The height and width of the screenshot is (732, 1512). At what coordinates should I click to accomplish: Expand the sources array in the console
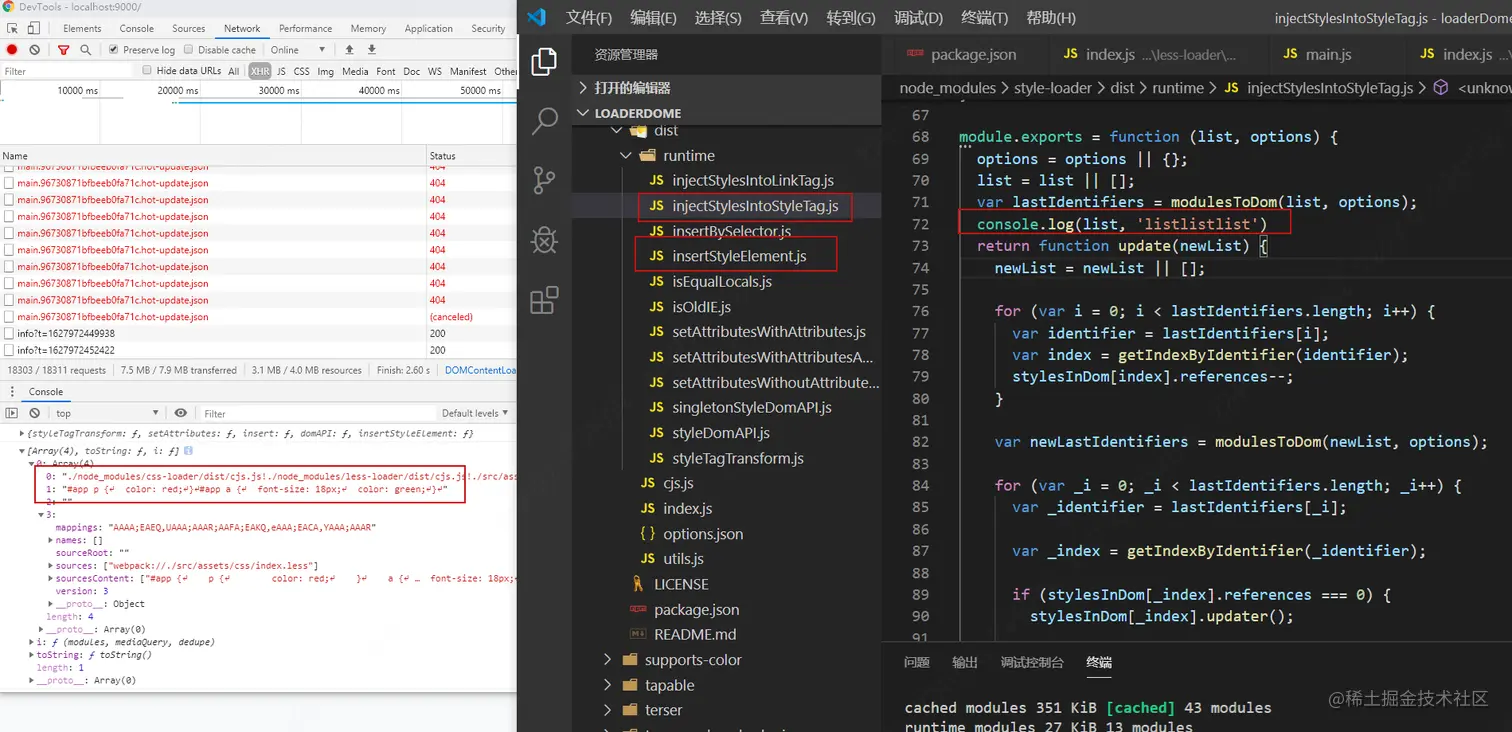click(51, 565)
